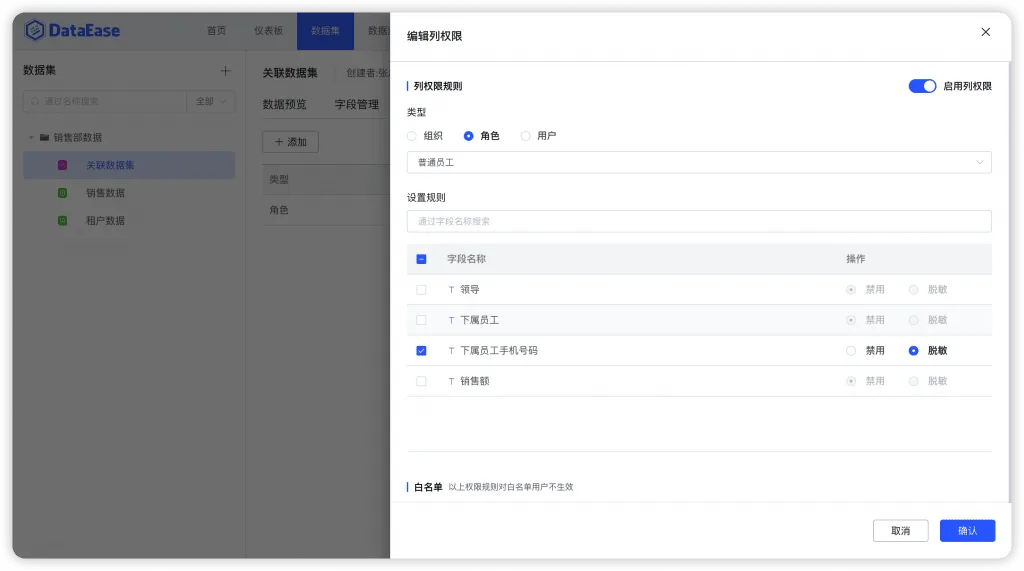Click the green 销售数据 dataset icon
Image resolution: width=1024 pixels, height=571 pixels.
pos(62,193)
